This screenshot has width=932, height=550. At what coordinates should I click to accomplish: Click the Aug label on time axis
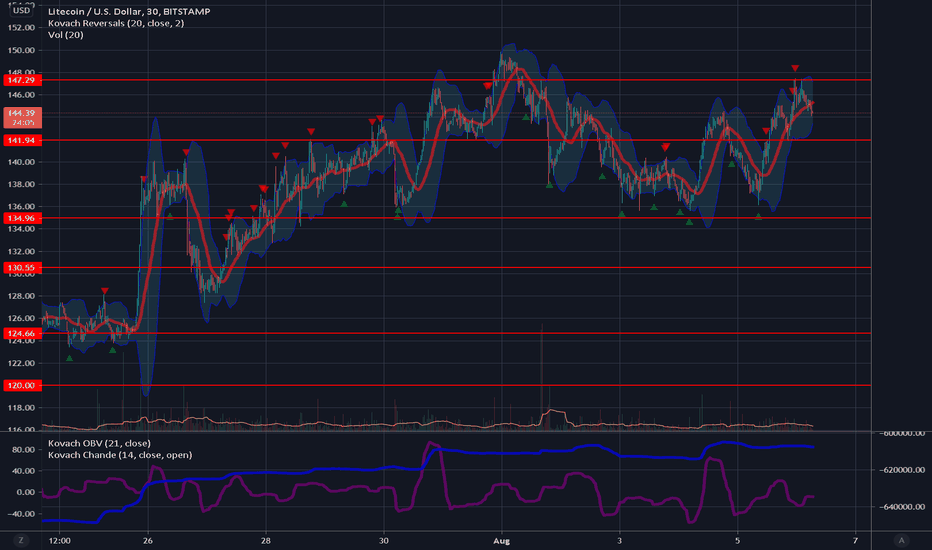click(x=502, y=541)
